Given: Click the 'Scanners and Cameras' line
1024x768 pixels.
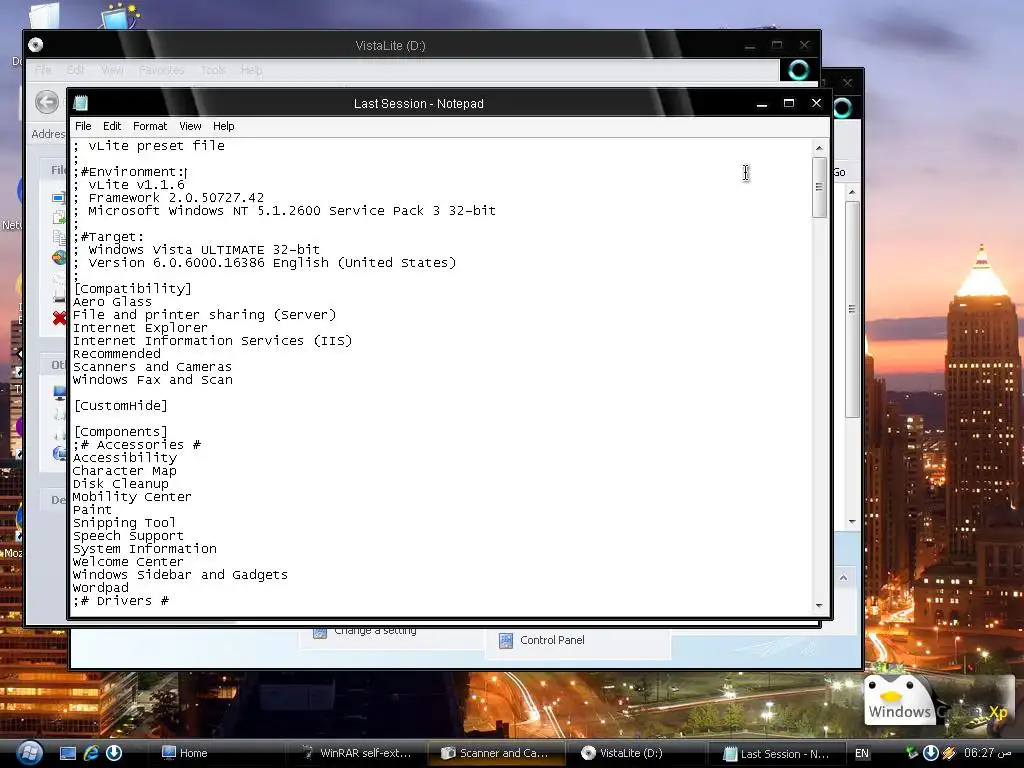Looking at the screenshot, I should point(152,367).
